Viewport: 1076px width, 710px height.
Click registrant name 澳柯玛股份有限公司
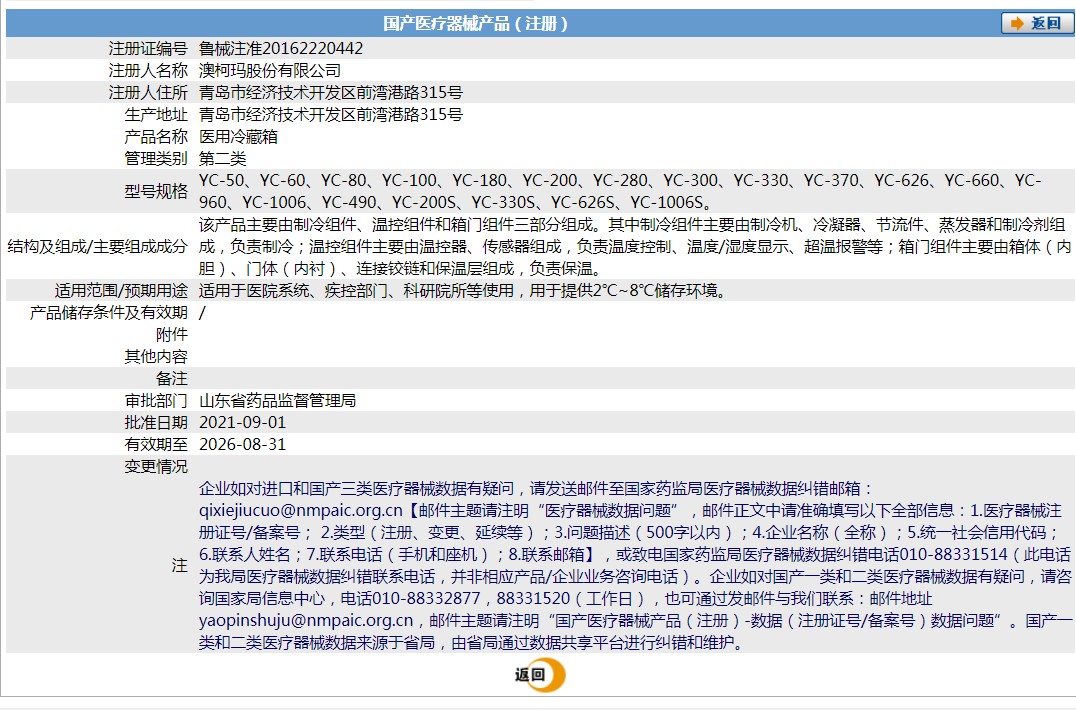tap(270, 71)
